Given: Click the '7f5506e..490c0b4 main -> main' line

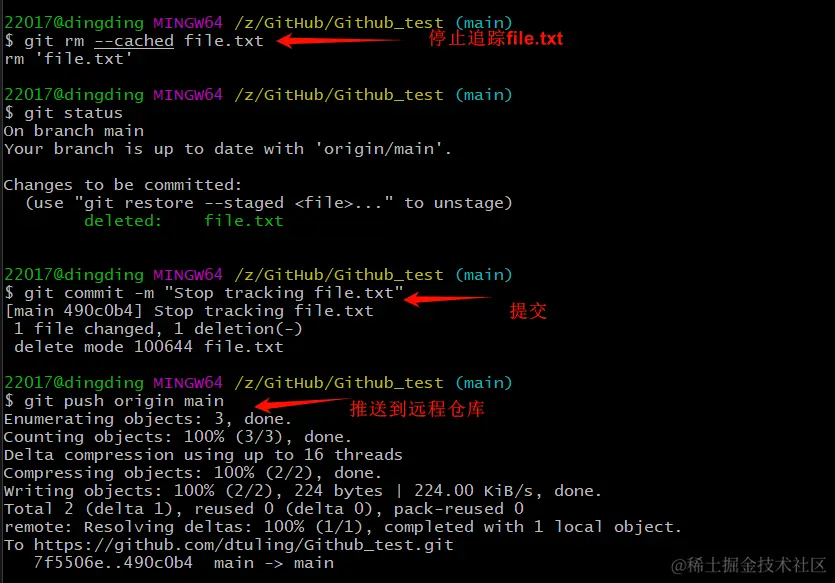Looking at the screenshot, I should click(x=184, y=563).
